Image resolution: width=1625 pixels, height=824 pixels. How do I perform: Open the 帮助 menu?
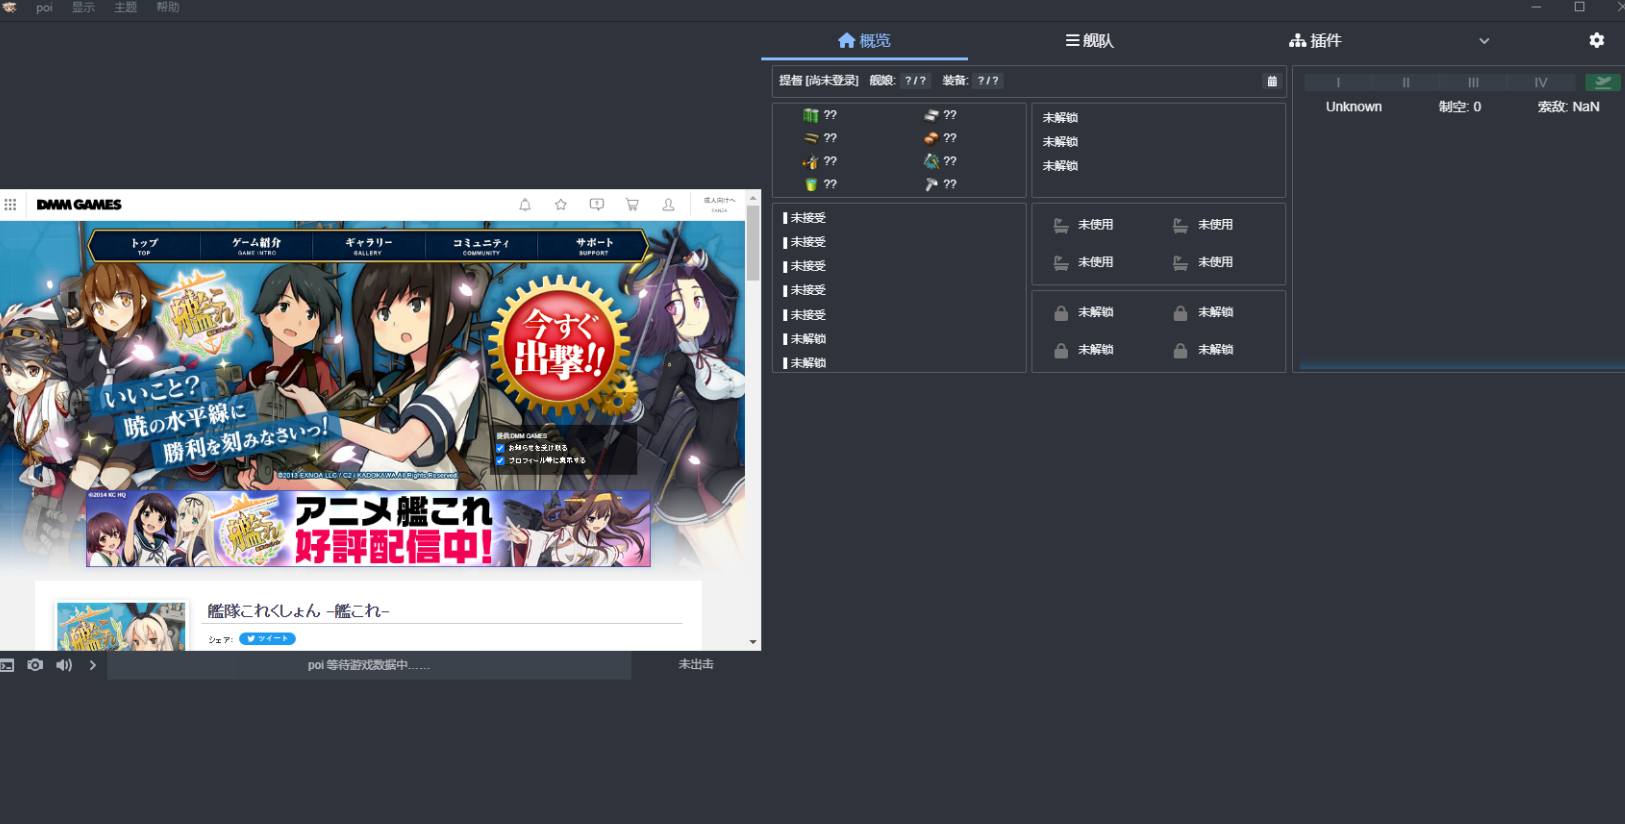pyautogui.click(x=167, y=8)
